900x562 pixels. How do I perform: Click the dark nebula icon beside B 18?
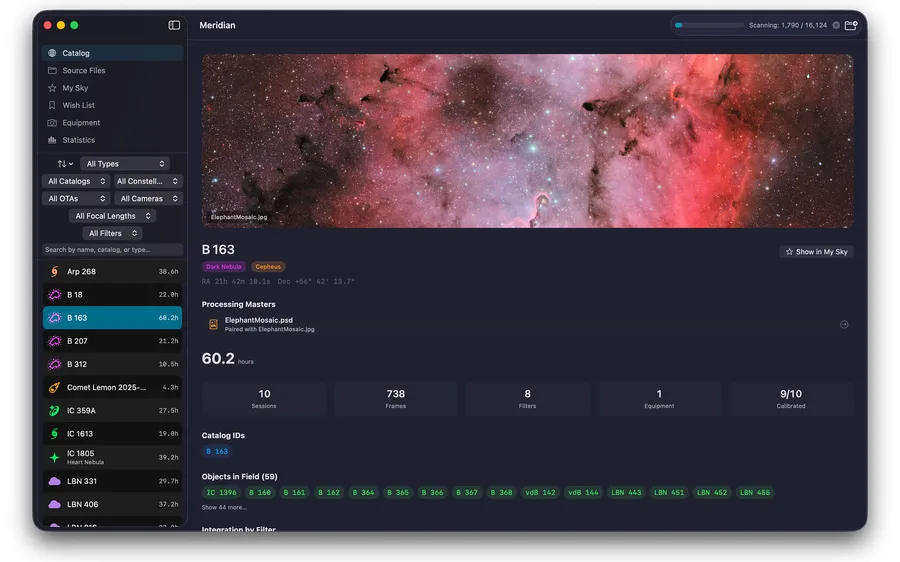click(x=55, y=294)
